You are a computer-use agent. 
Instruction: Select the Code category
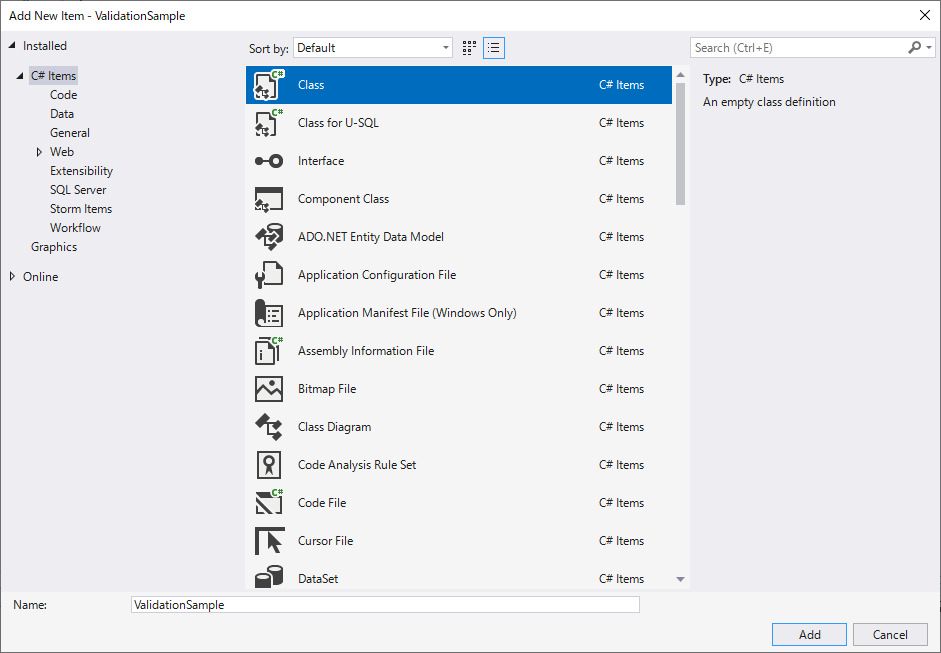click(x=64, y=95)
